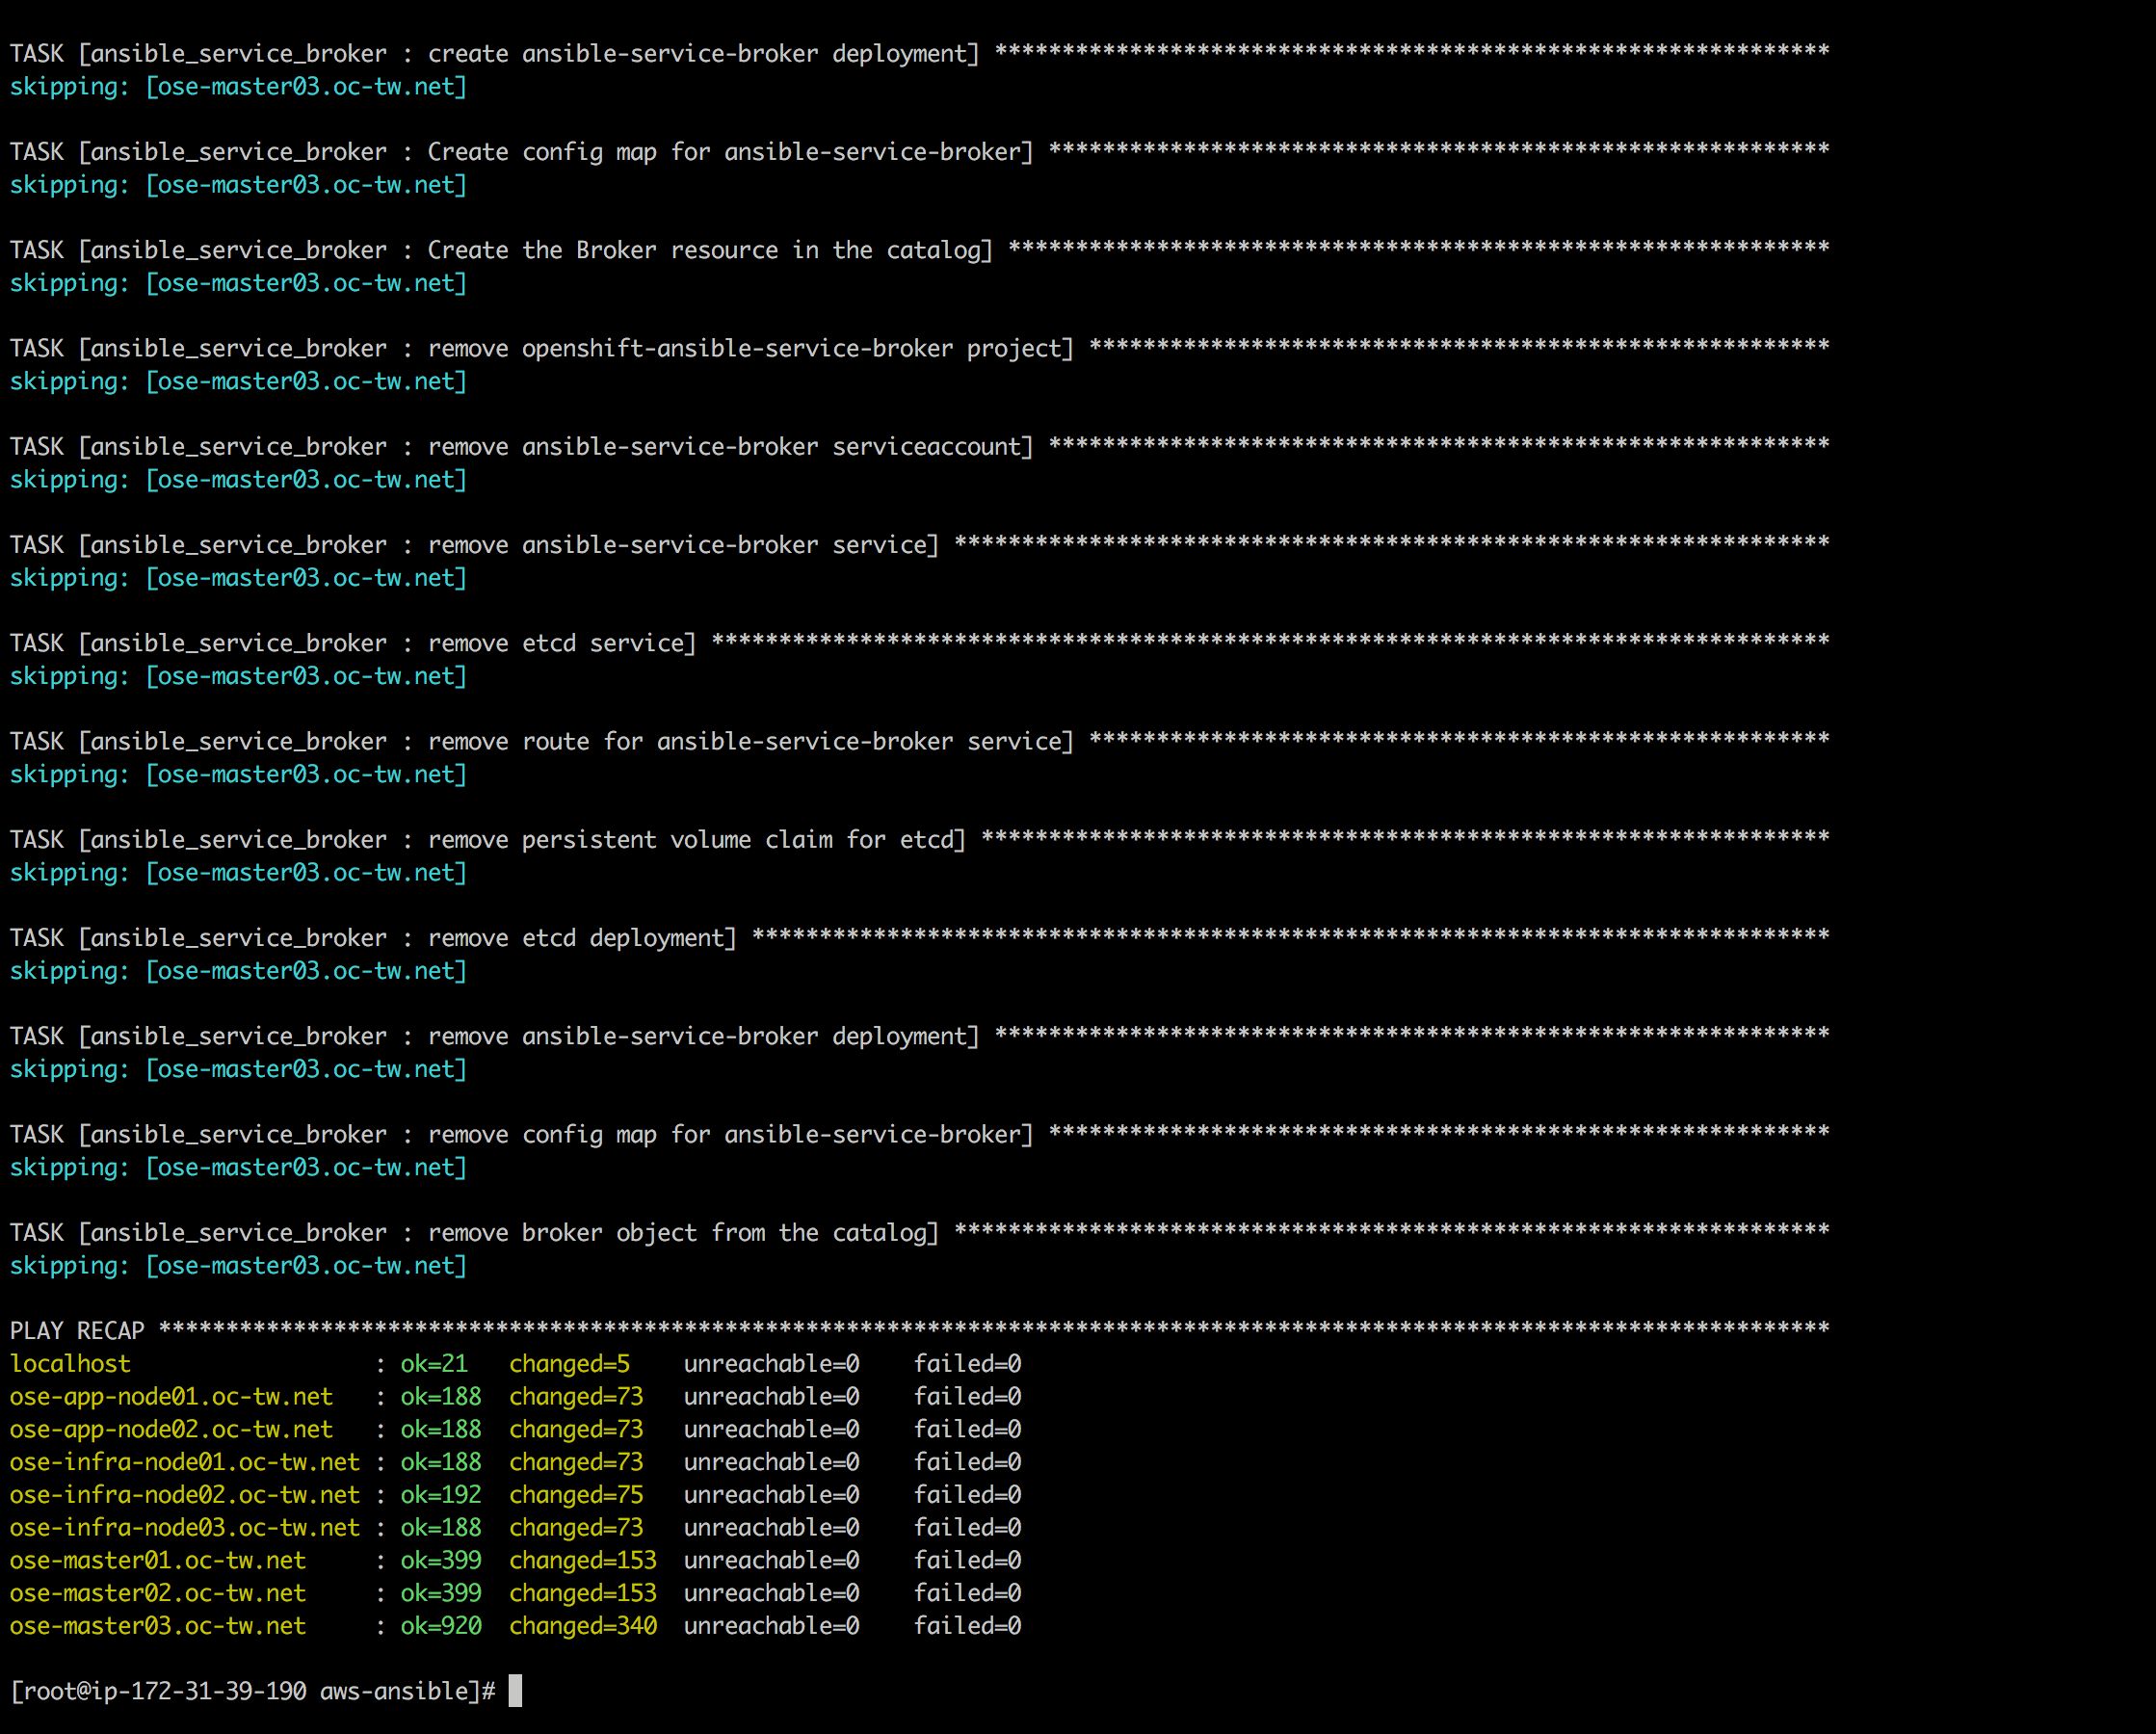This screenshot has height=1734, width=2156.
Task: Click ose-infra-node02.oc-tw.net in the recap
Action: pyautogui.click(x=185, y=1494)
